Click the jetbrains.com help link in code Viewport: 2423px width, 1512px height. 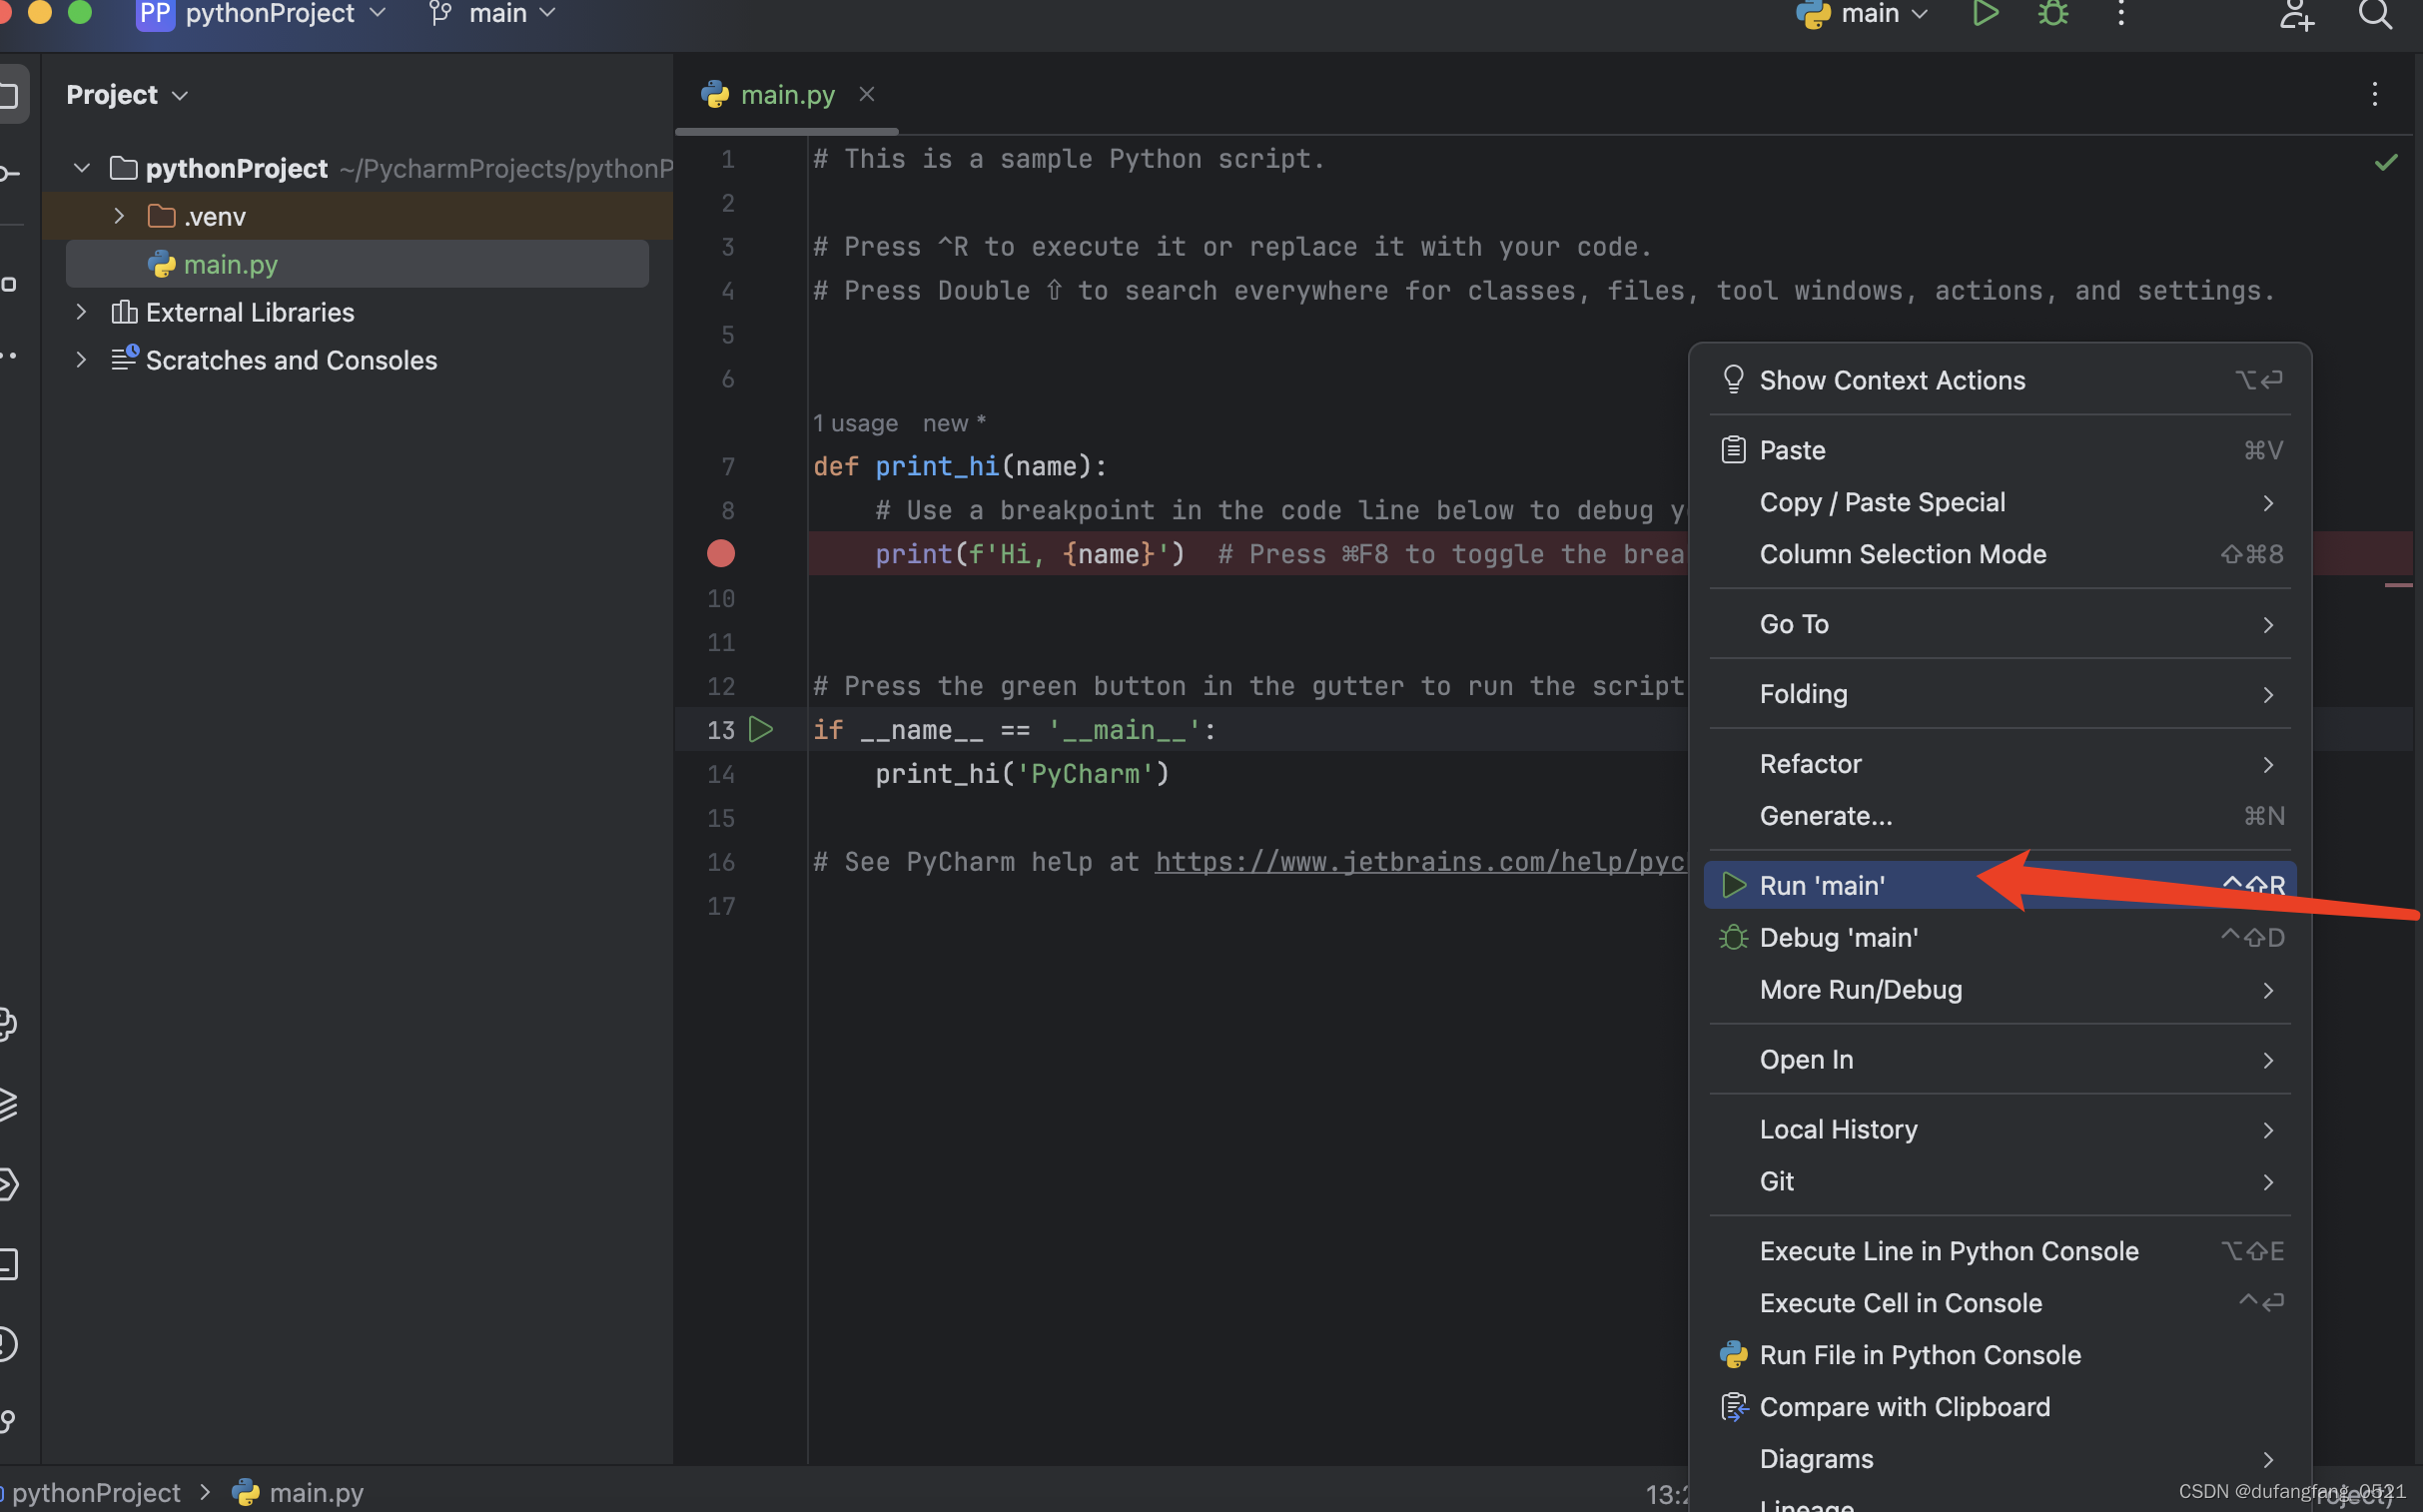pos(1418,861)
